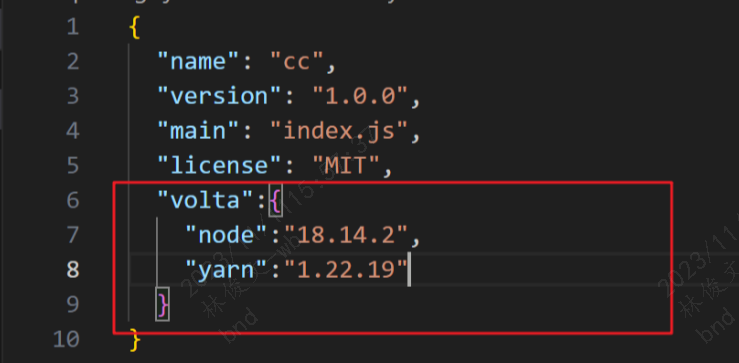Click the "license" key text
This screenshot has width=739, height=363.
219,165
